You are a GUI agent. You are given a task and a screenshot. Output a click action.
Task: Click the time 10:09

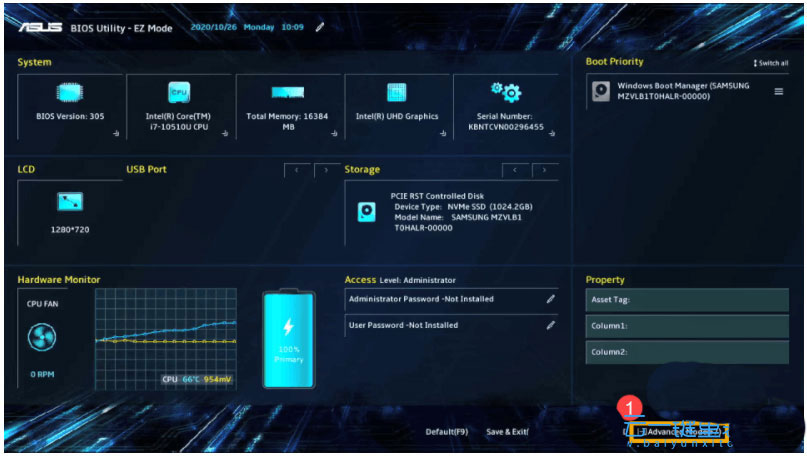click(292, 27)
